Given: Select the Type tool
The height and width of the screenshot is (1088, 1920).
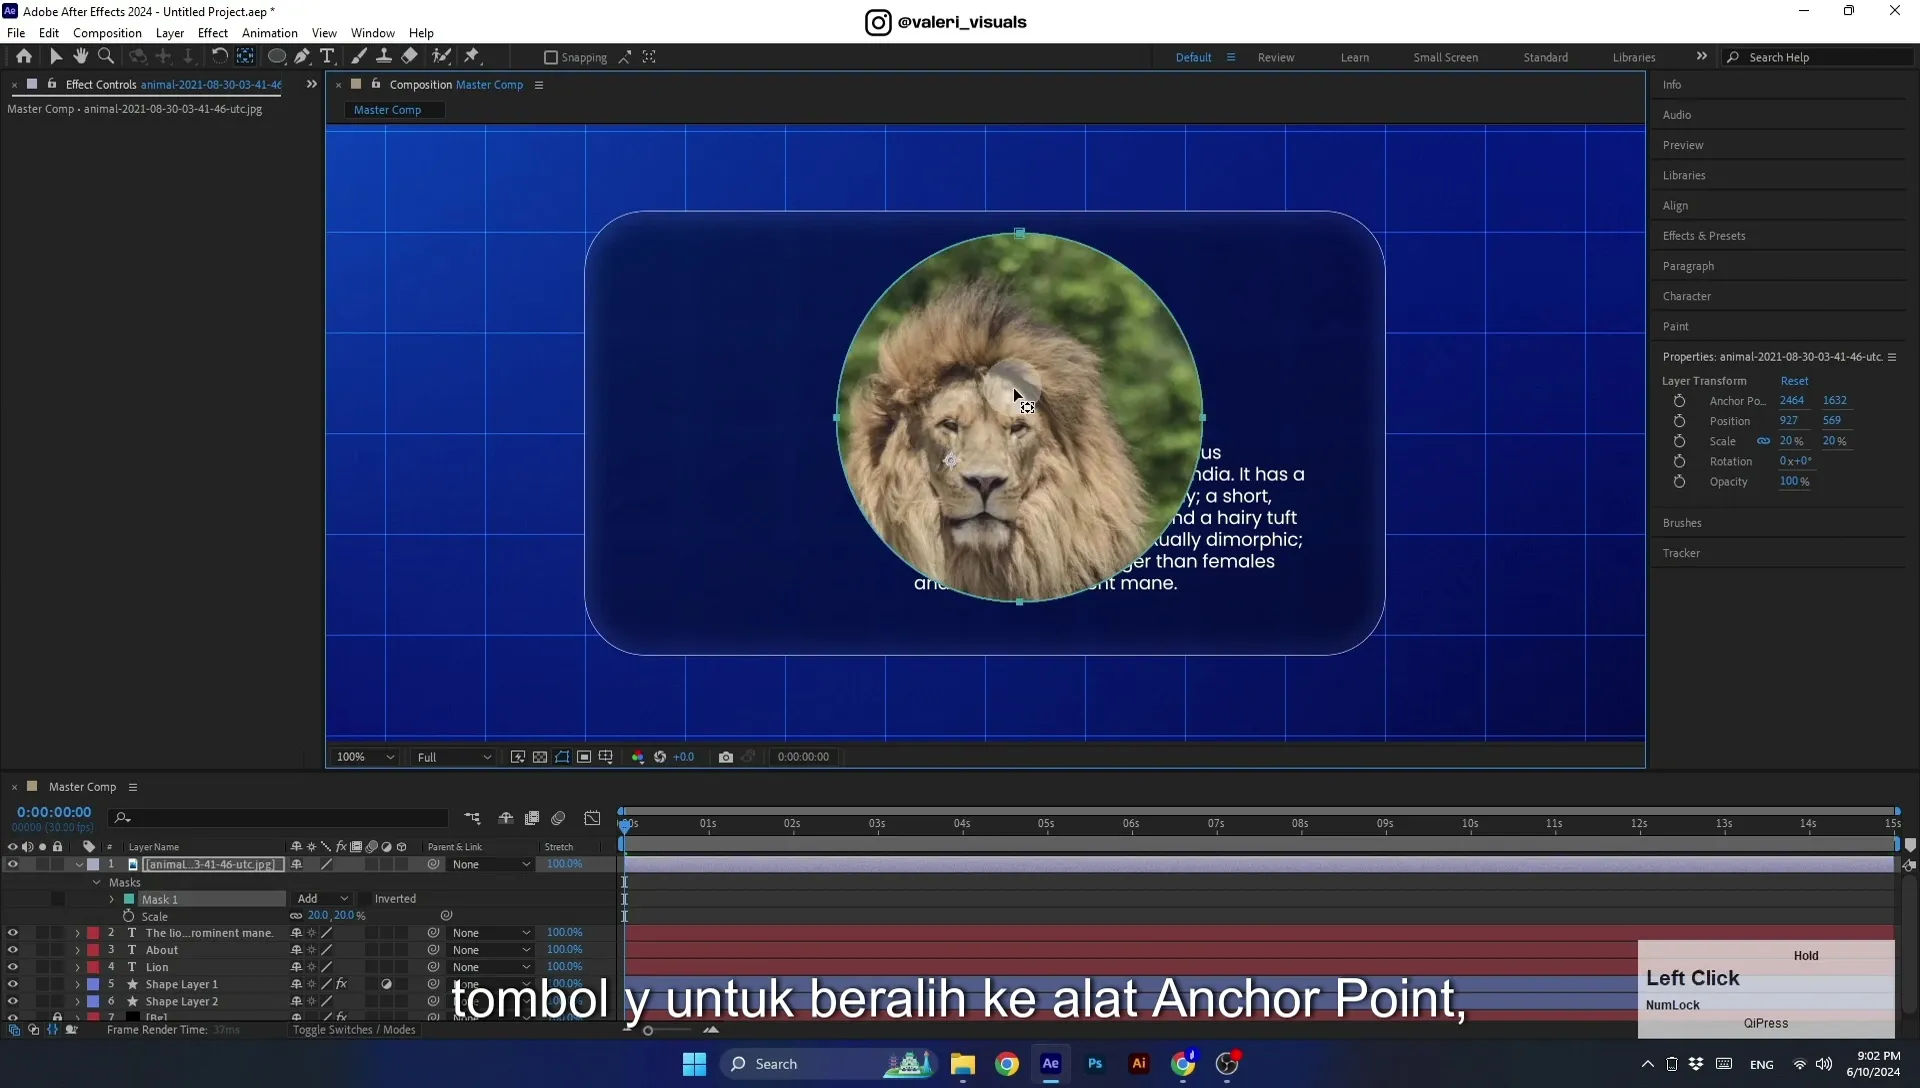Looking at the screenshot, I should click(x=327, y=57).
